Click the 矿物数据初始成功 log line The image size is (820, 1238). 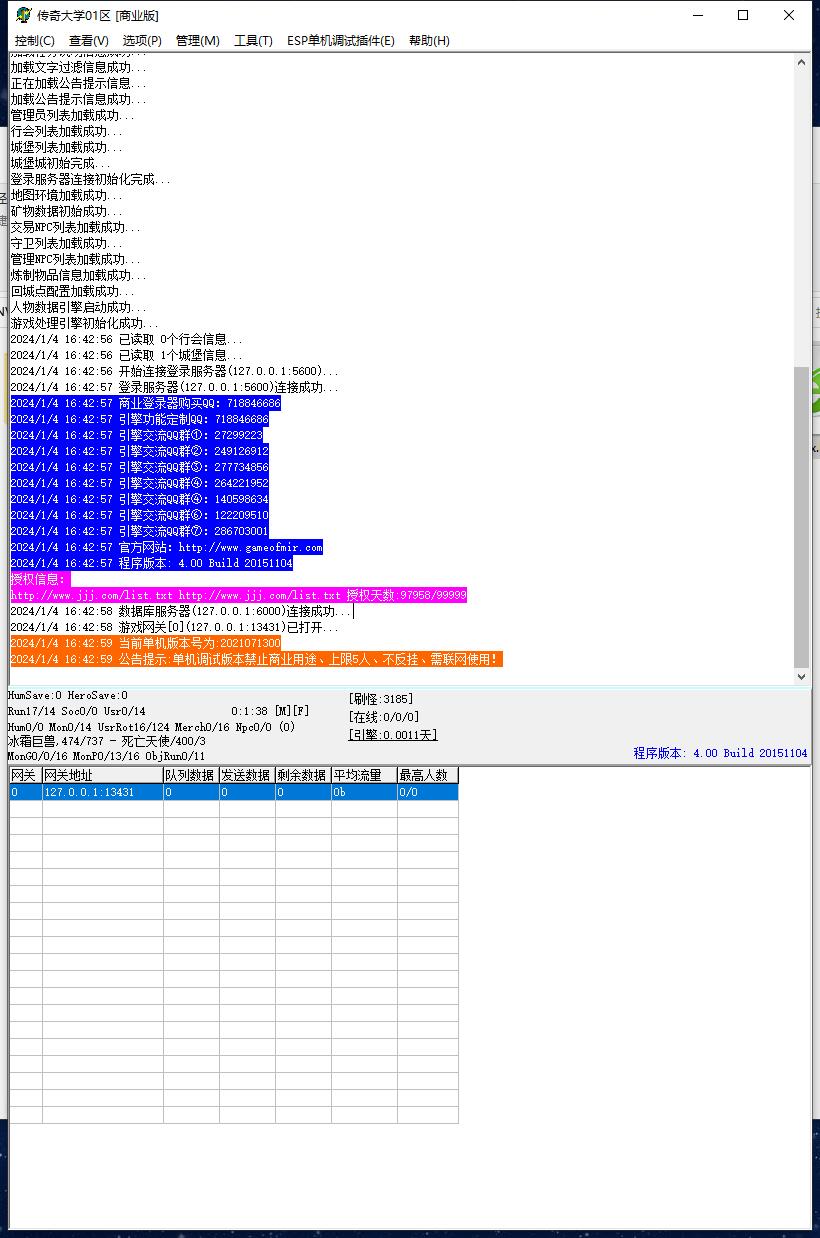(x=66, y=211)
